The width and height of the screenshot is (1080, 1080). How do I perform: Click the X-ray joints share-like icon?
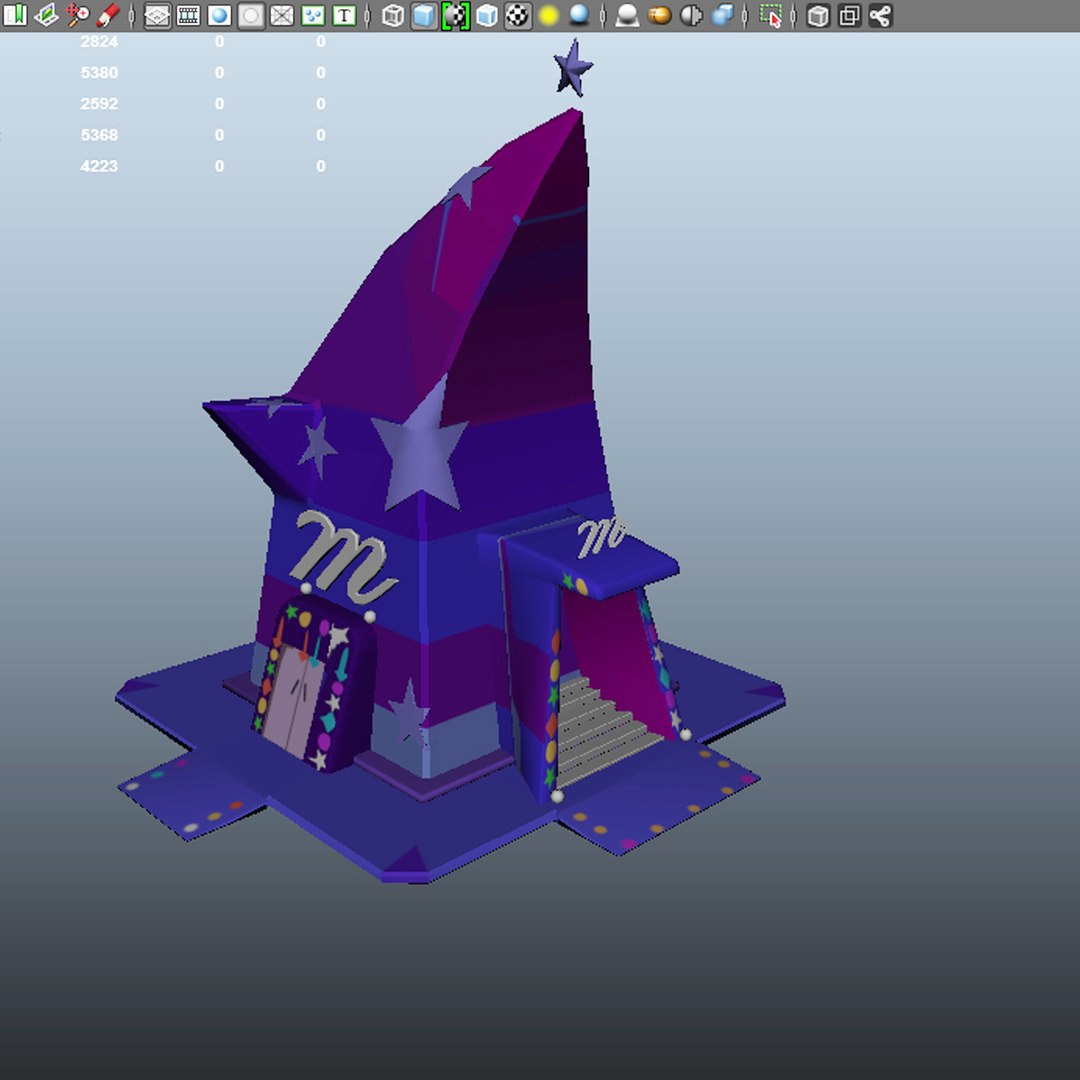click(880, 15)
